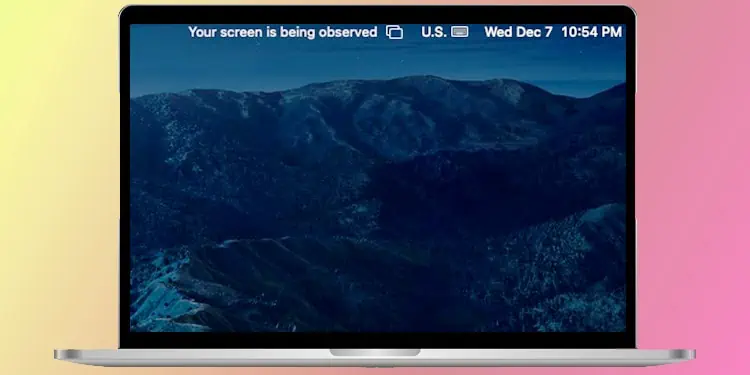Open the U.S. input source menu
The width and height of the screenshot is (750, 375).
coord(434,32)
